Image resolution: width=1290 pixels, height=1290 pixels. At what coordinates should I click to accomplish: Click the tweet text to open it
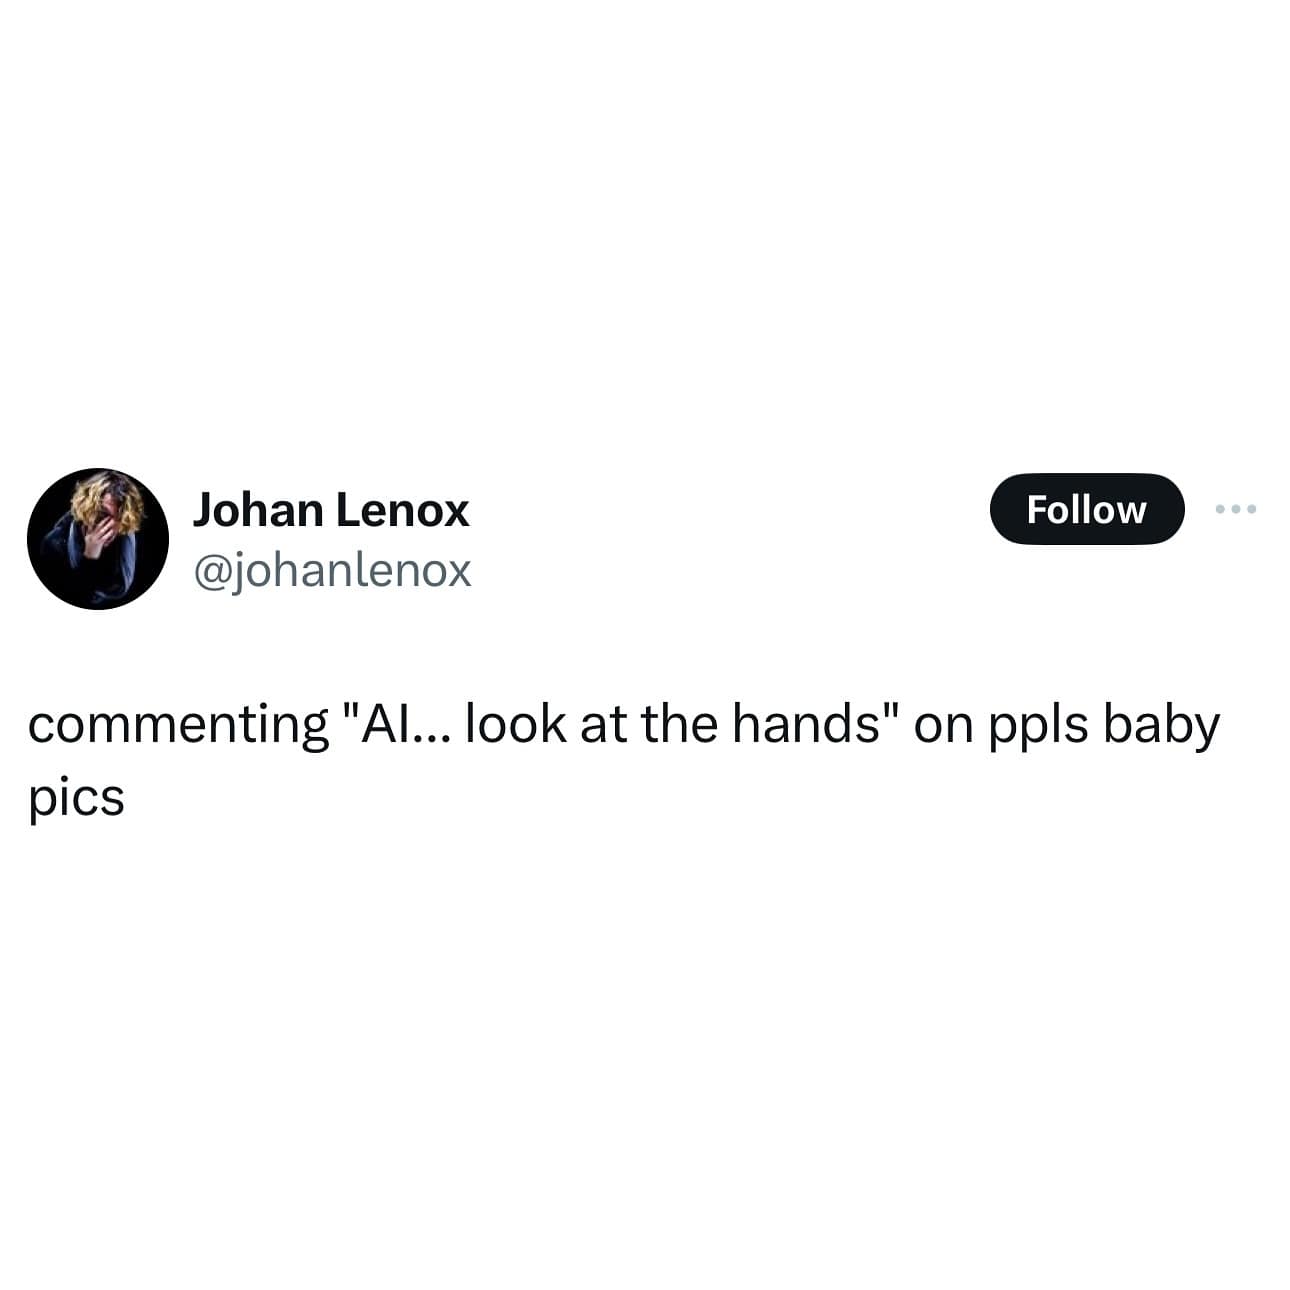624,759
